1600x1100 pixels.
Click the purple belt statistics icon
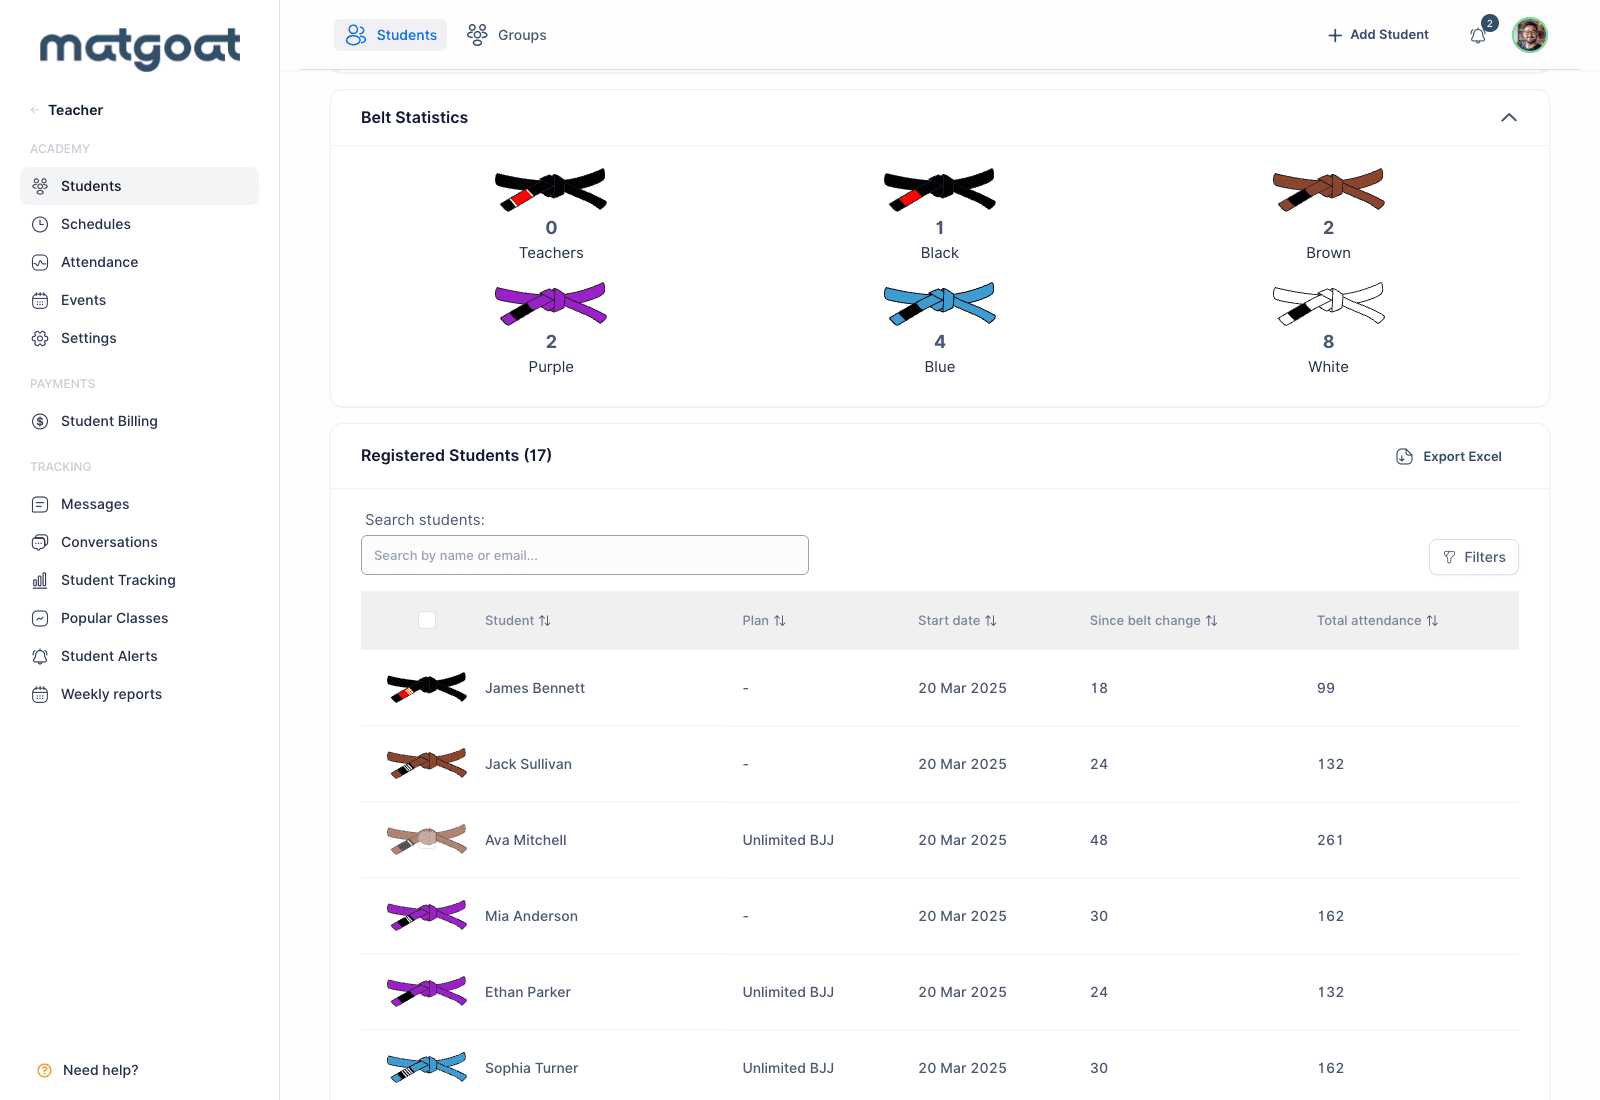(551, 304)
